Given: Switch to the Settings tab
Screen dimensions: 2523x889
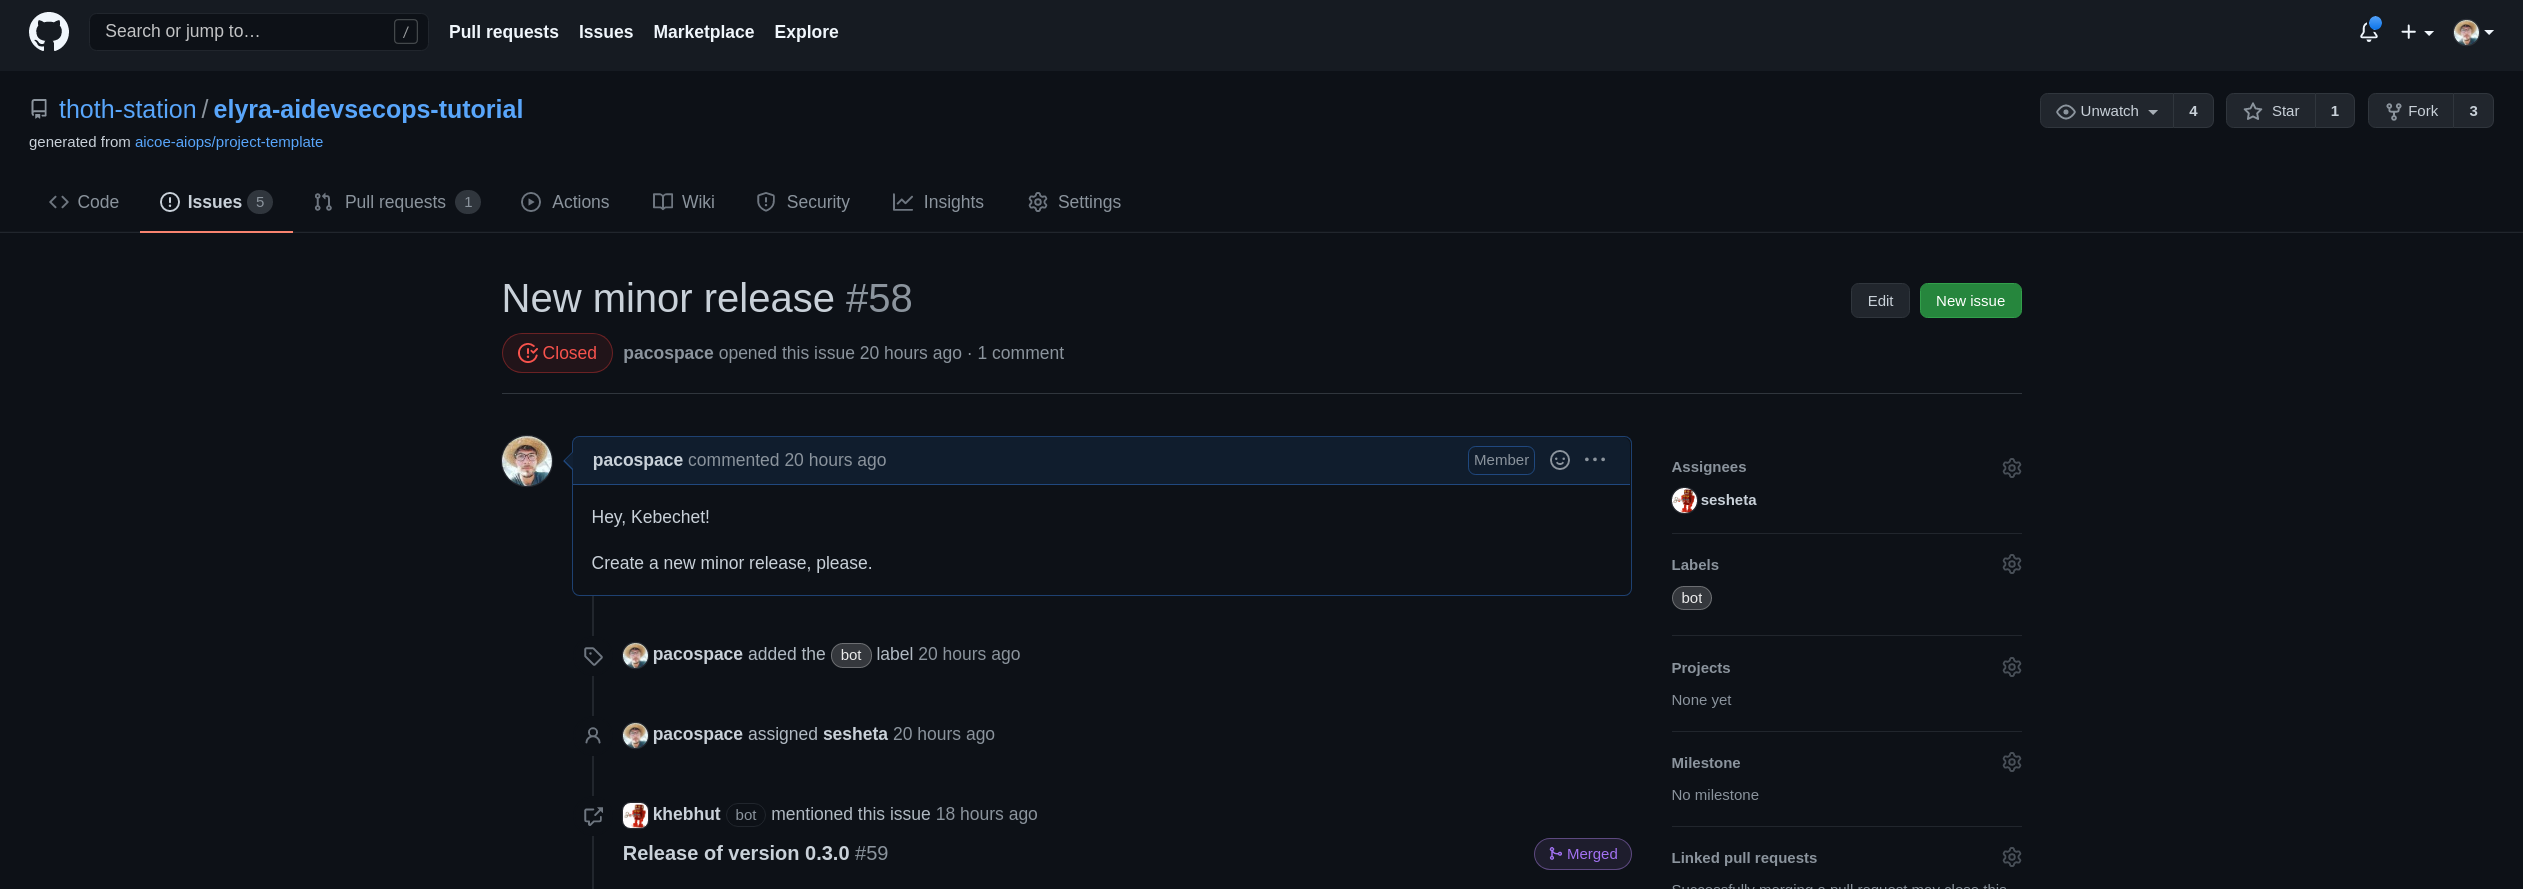Looking at the screenshot, I should (x=1074, y=202).
